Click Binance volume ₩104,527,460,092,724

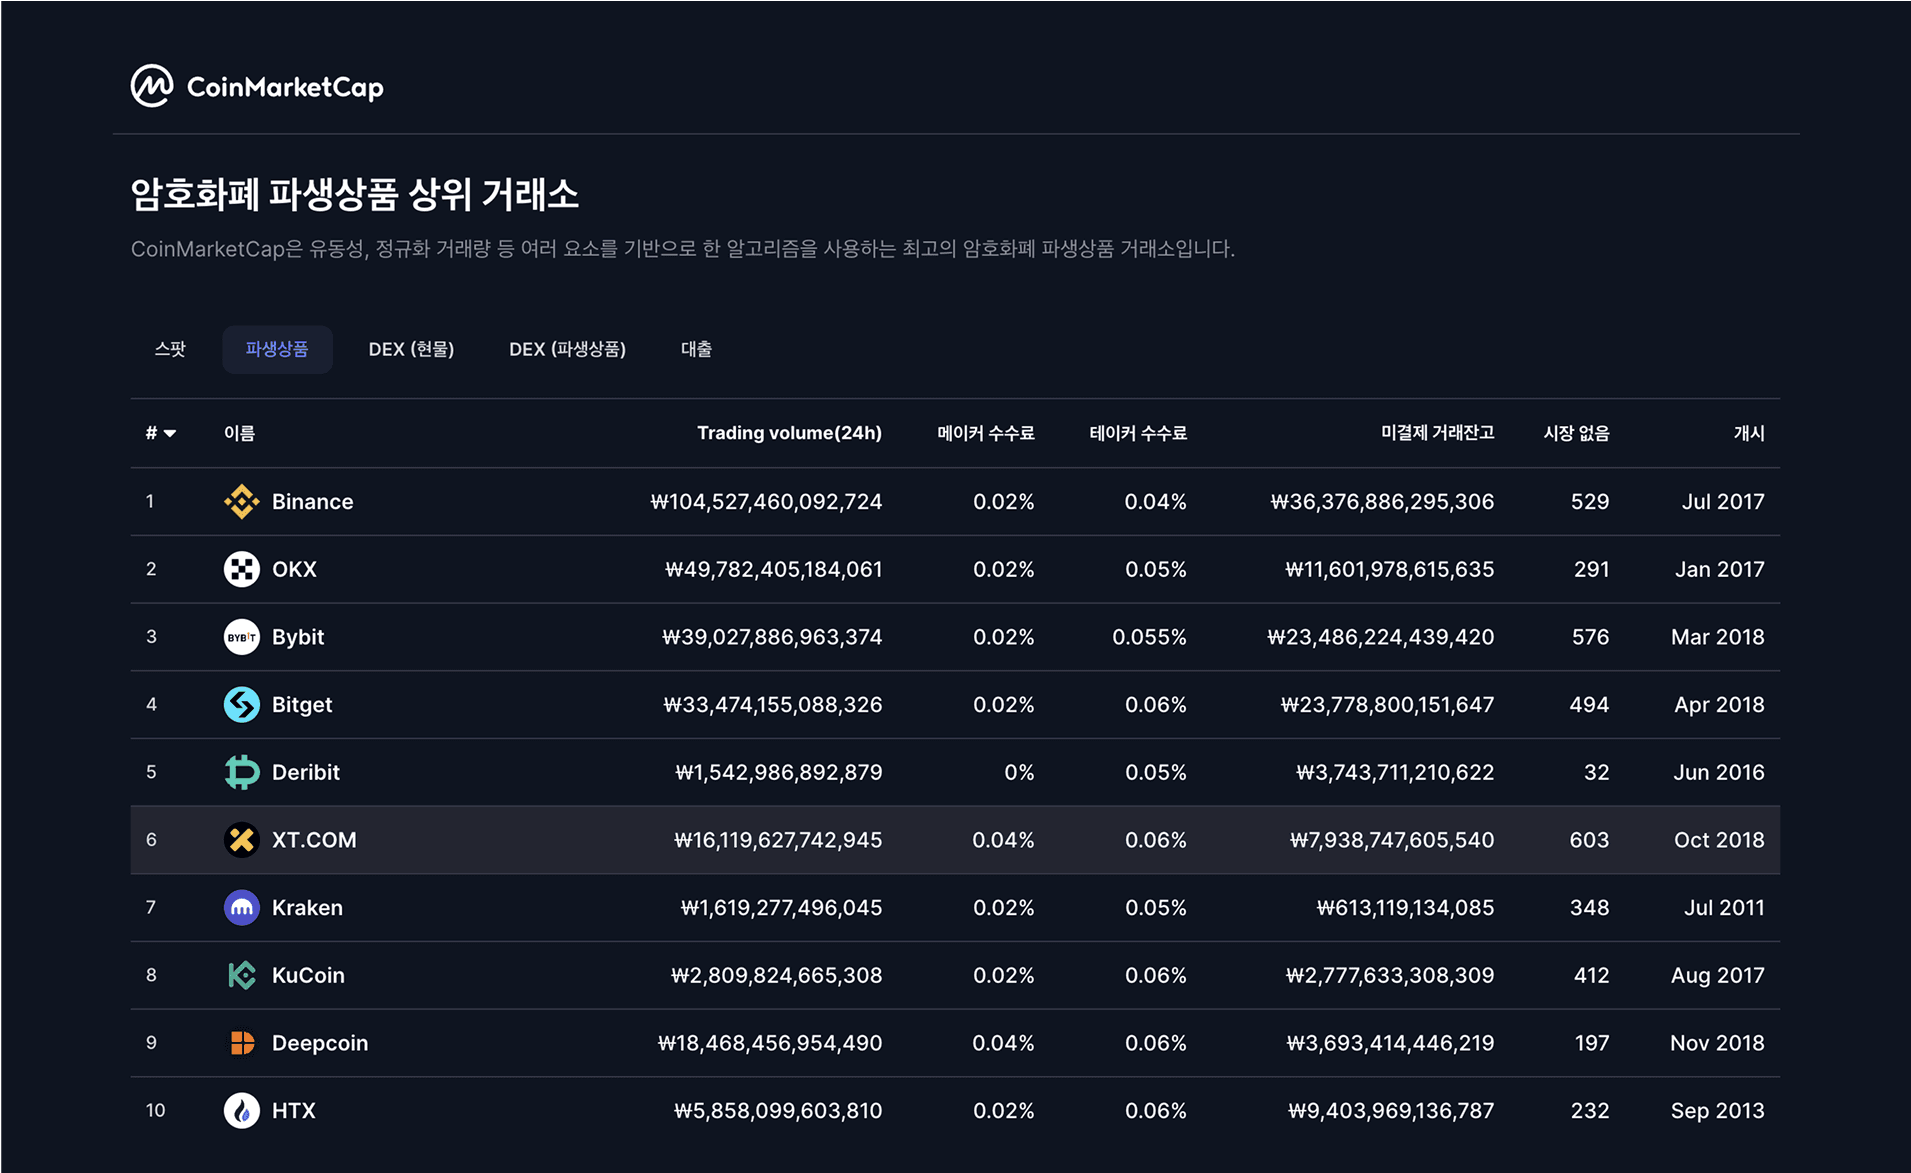766,501
